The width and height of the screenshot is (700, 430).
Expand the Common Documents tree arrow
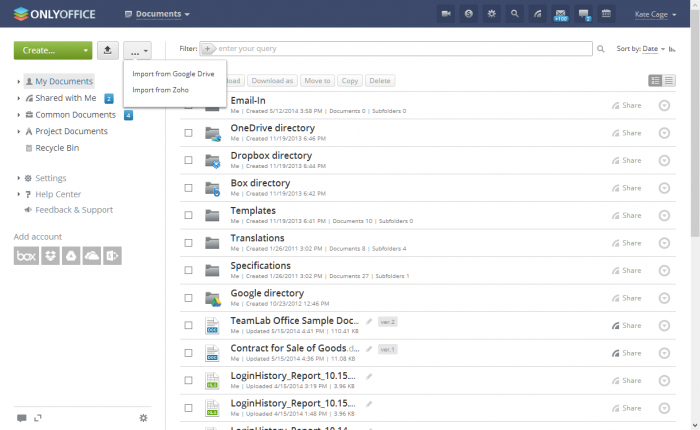pyautogui.click(x=18, y=115)
